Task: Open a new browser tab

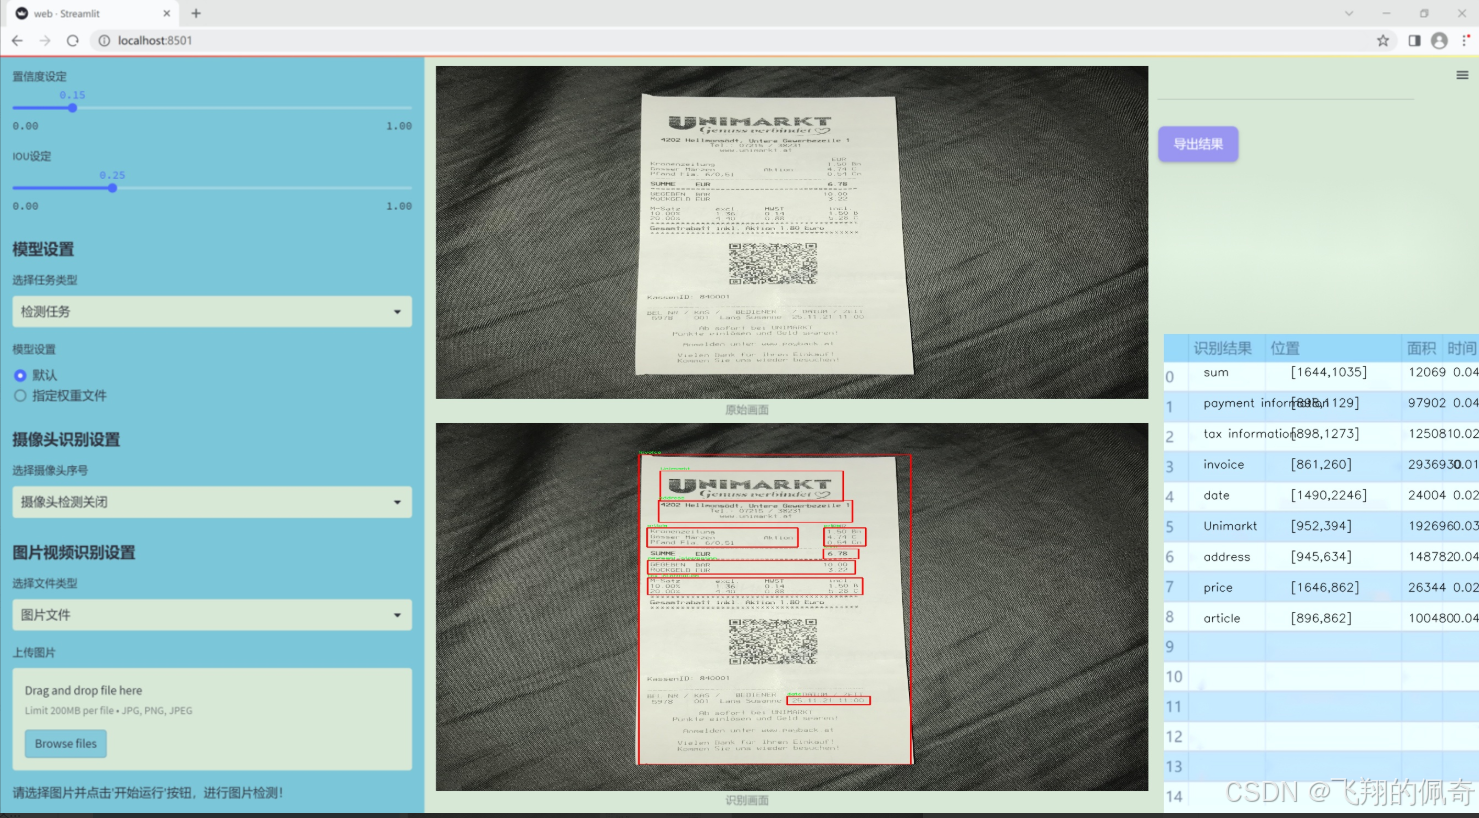Action: [196, 13]
